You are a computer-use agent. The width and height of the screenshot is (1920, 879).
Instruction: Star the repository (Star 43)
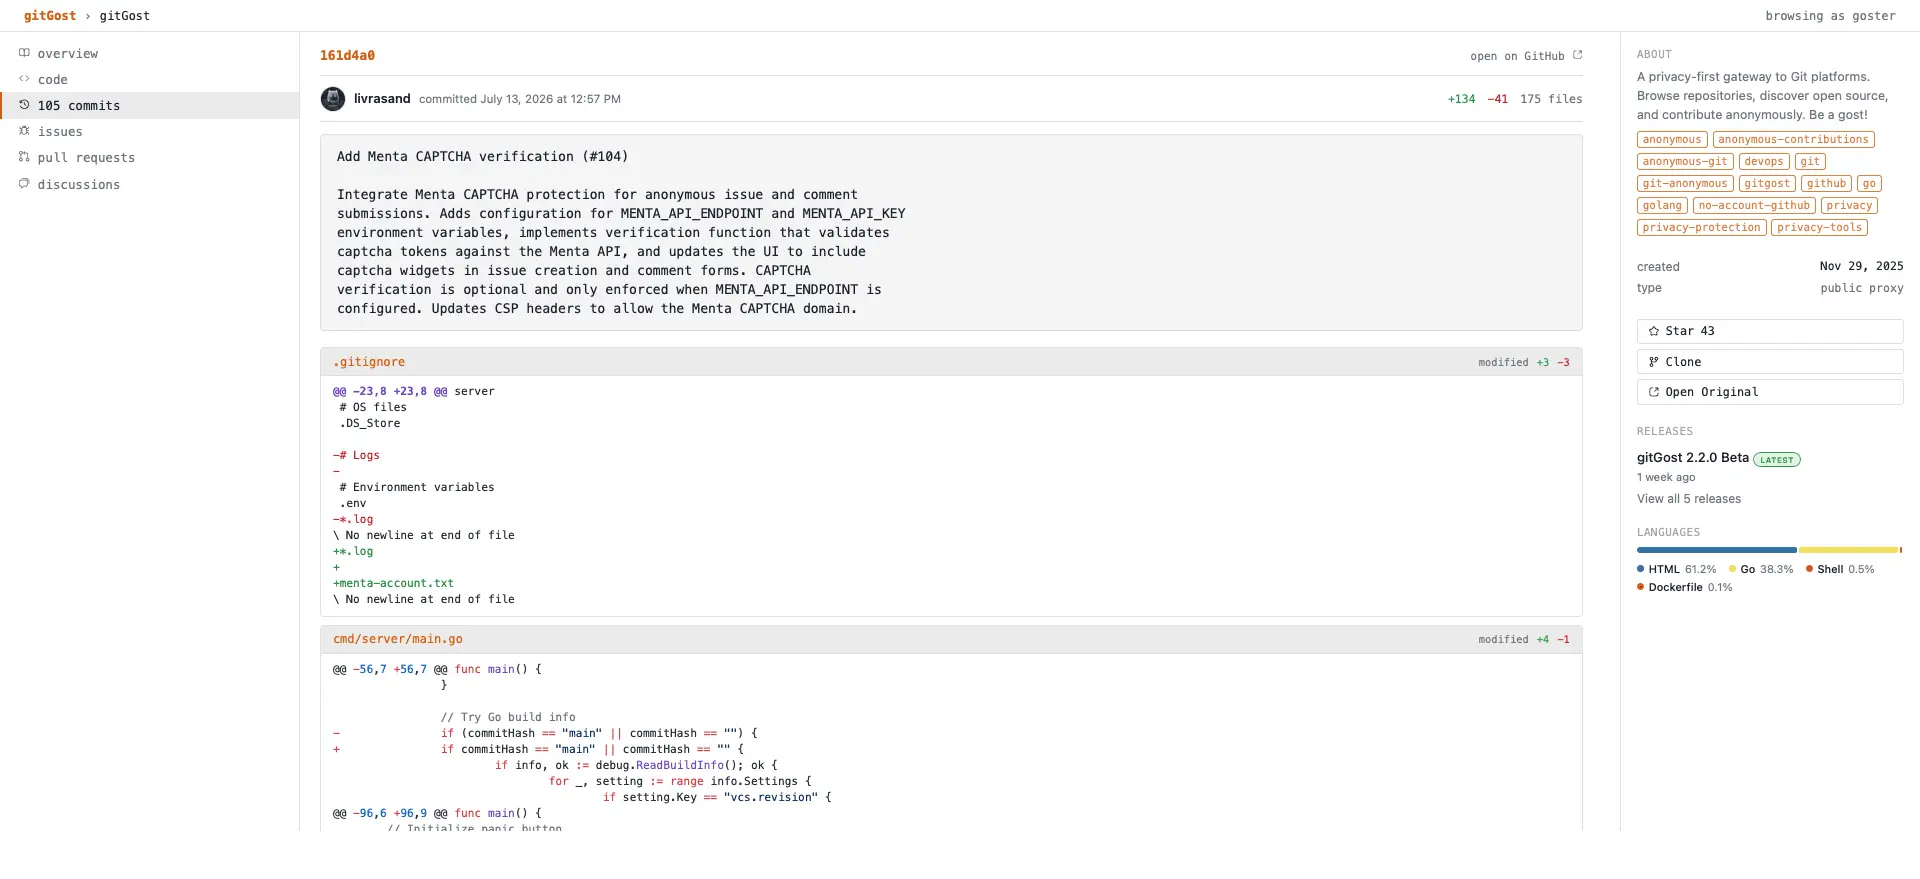[1770, 331]
